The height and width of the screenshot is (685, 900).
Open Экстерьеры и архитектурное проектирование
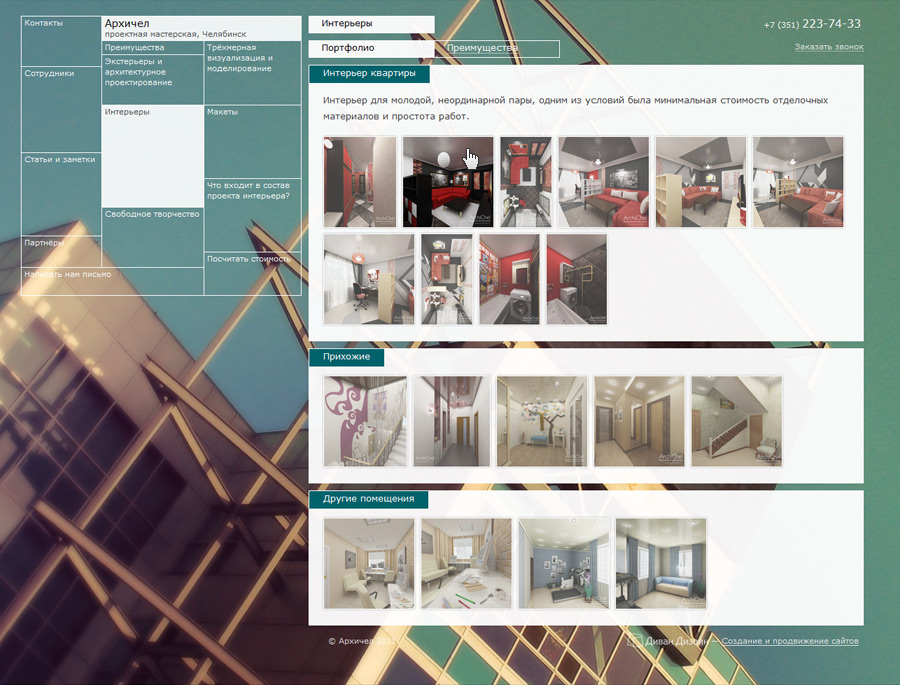pyautogui.click(x=153, y=79)
